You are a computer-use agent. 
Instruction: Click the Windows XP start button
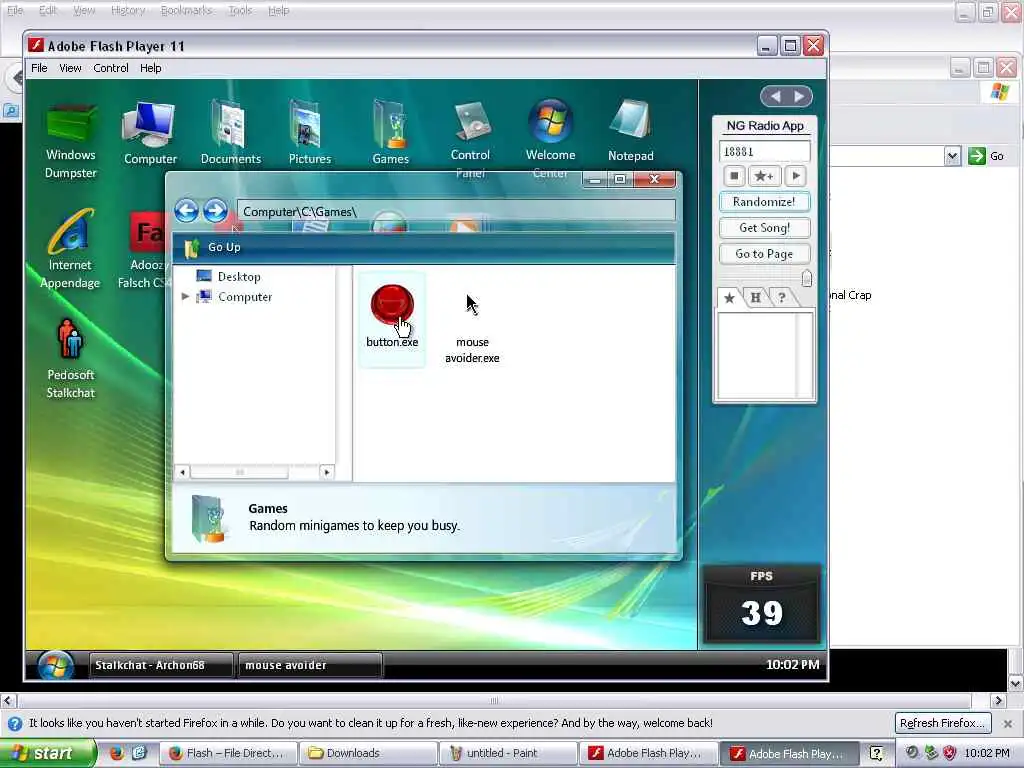coord(47,753)
